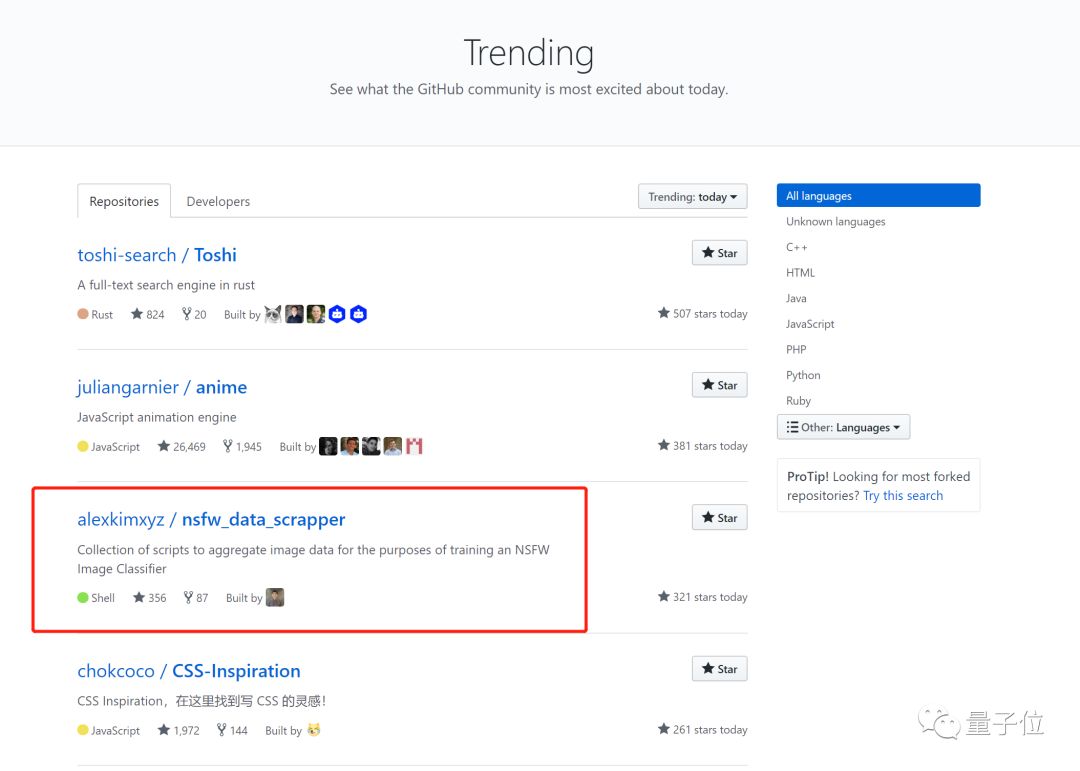The width and height of the screenshot is (1080, 771).
Task: Follow the 'Try this search' link
Action: [902, 495]
